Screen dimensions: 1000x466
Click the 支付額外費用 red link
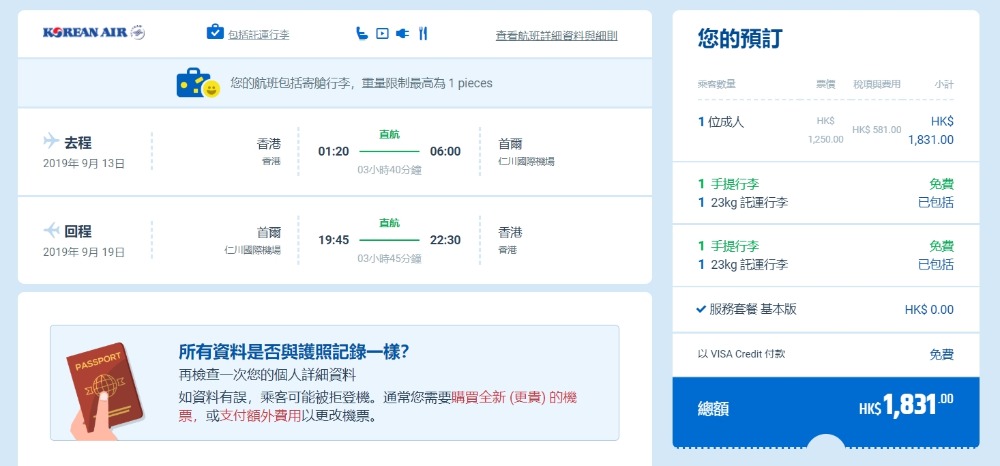click(261, 415)
